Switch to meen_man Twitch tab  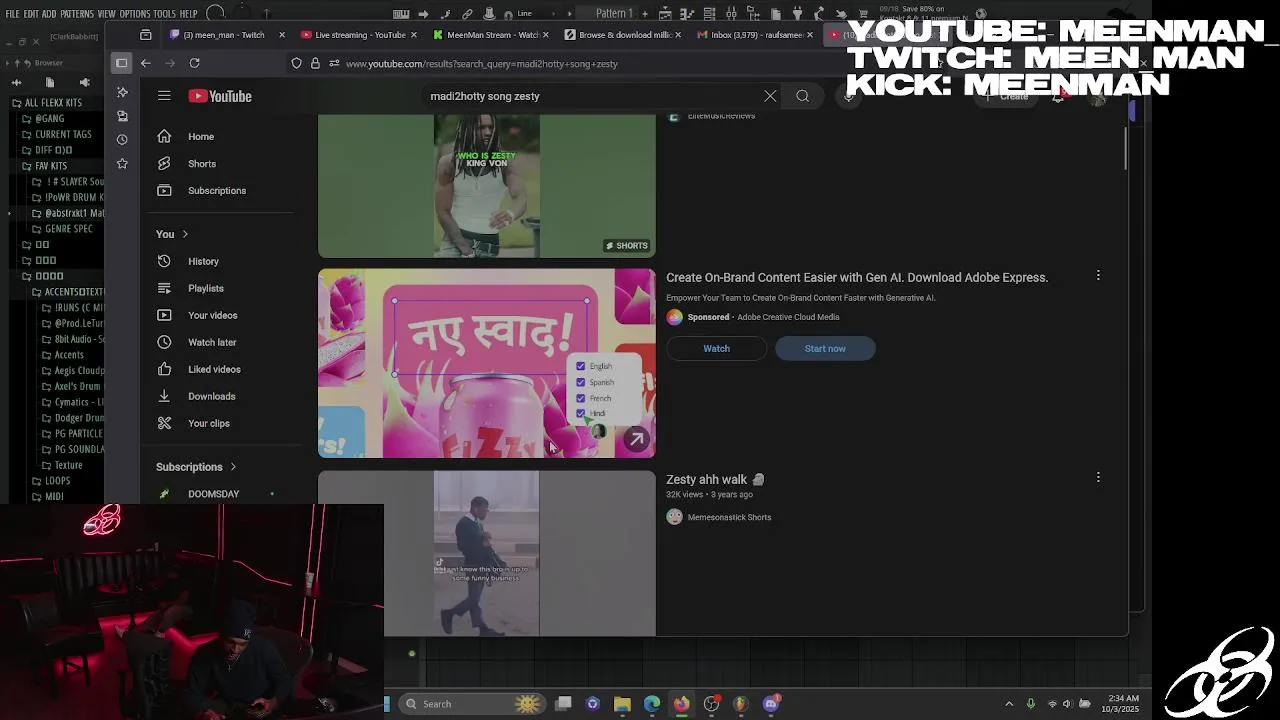click(x=224, y=34)
